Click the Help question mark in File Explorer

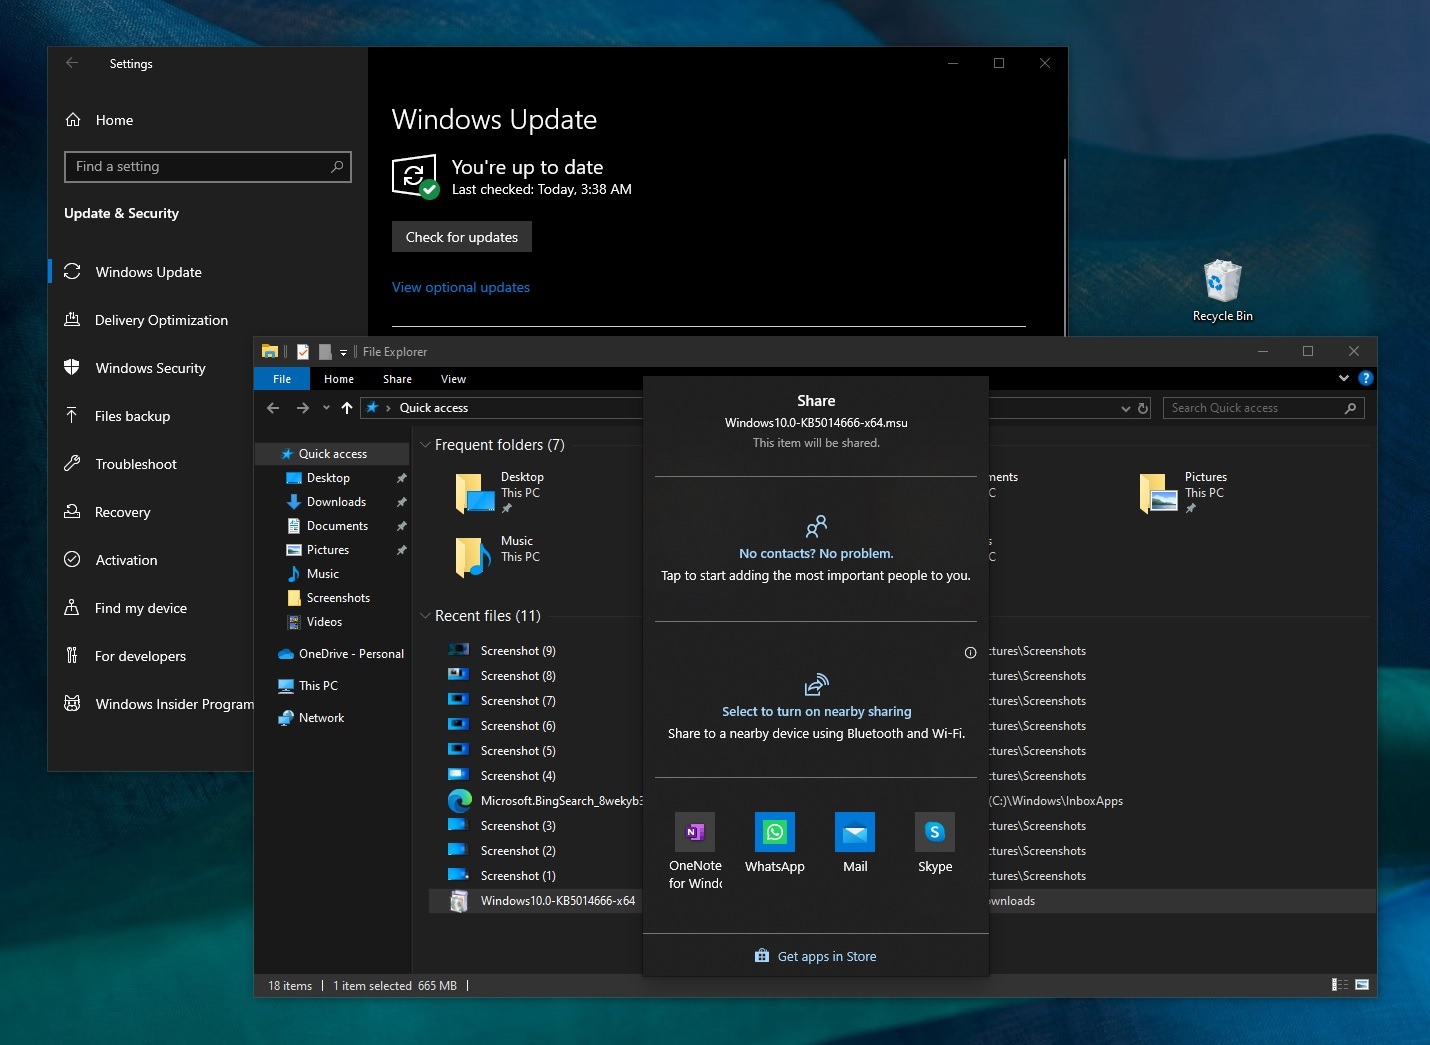click(x=1366, y=379)
